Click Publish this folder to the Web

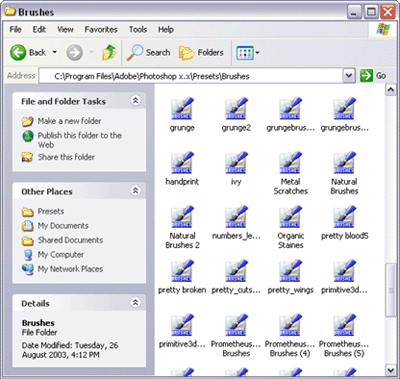[80, 140]
